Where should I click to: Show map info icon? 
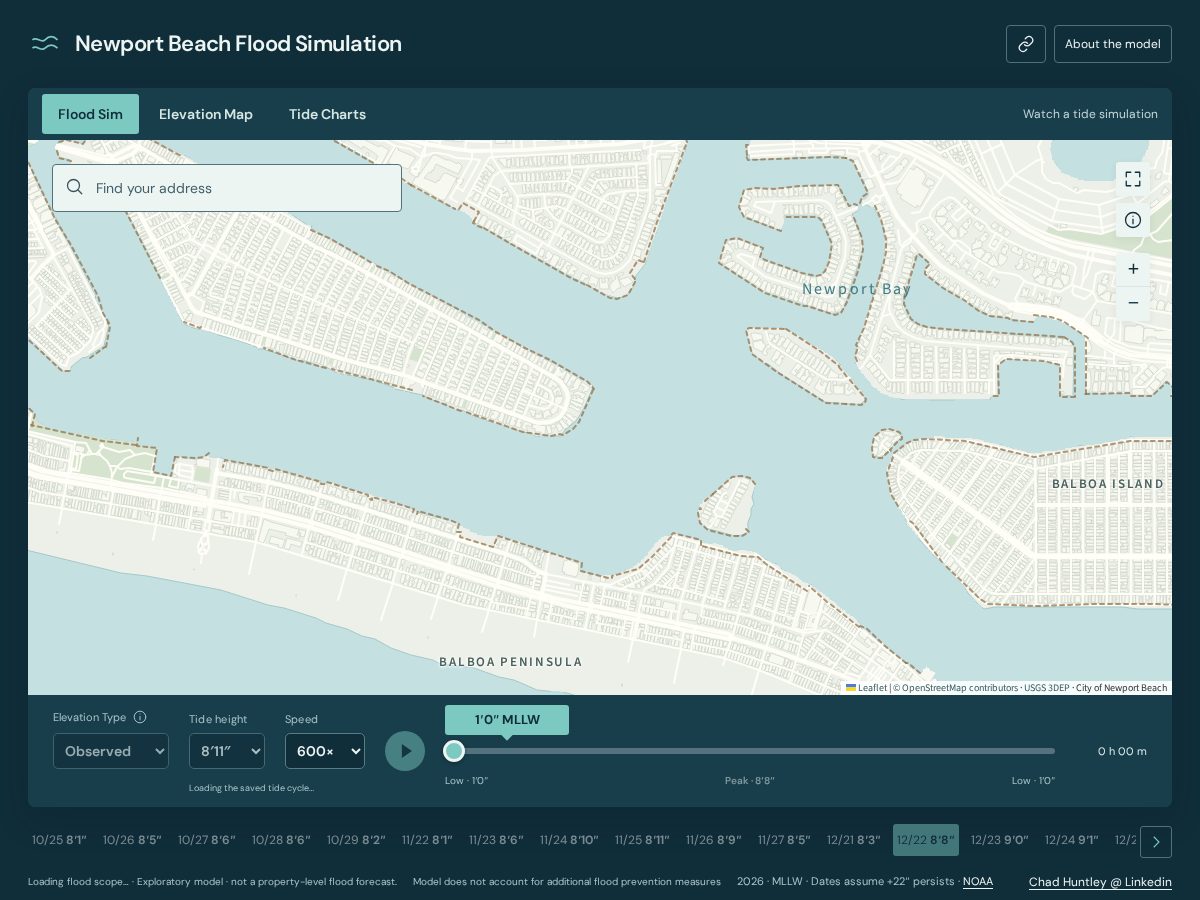pyautogui.click(x=1133, y=220)
